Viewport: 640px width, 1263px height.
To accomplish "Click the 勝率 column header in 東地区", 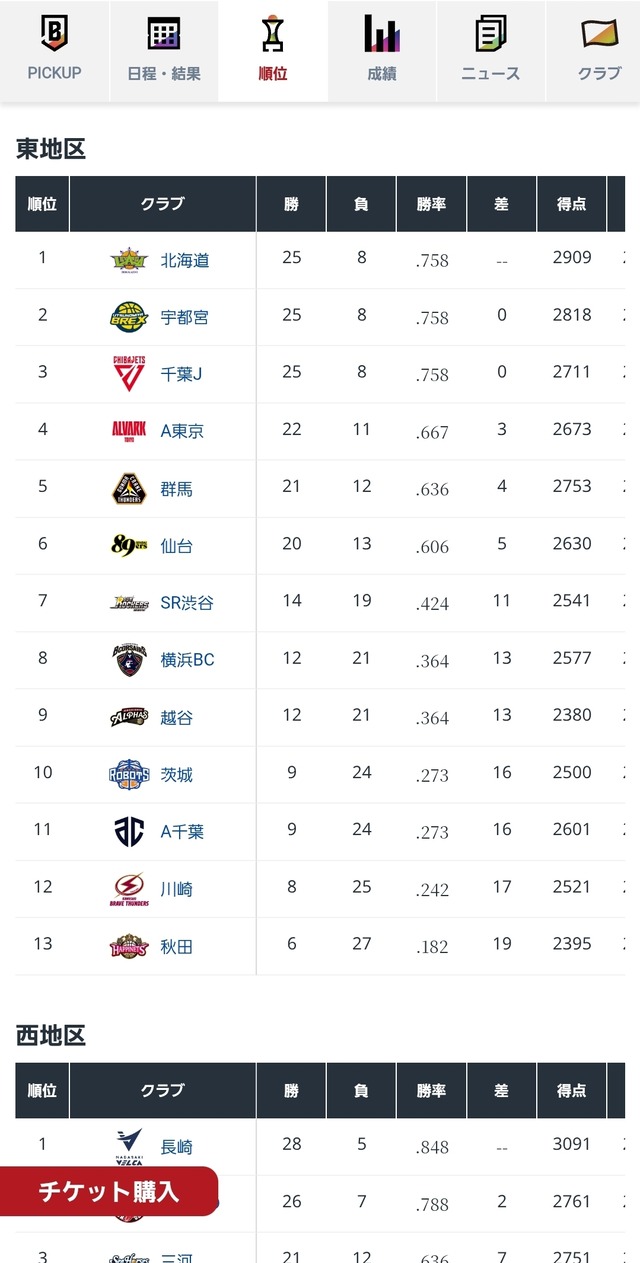I will click(x=431, y=204).
